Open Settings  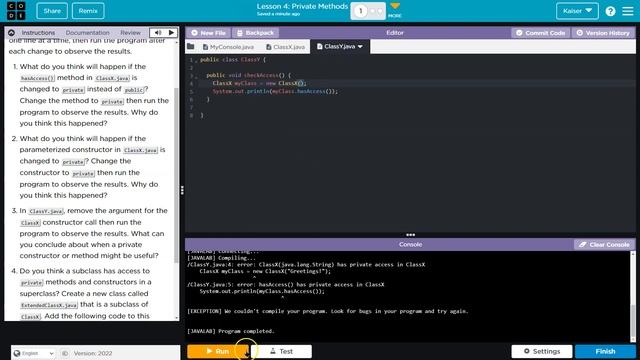click(542, 351)
